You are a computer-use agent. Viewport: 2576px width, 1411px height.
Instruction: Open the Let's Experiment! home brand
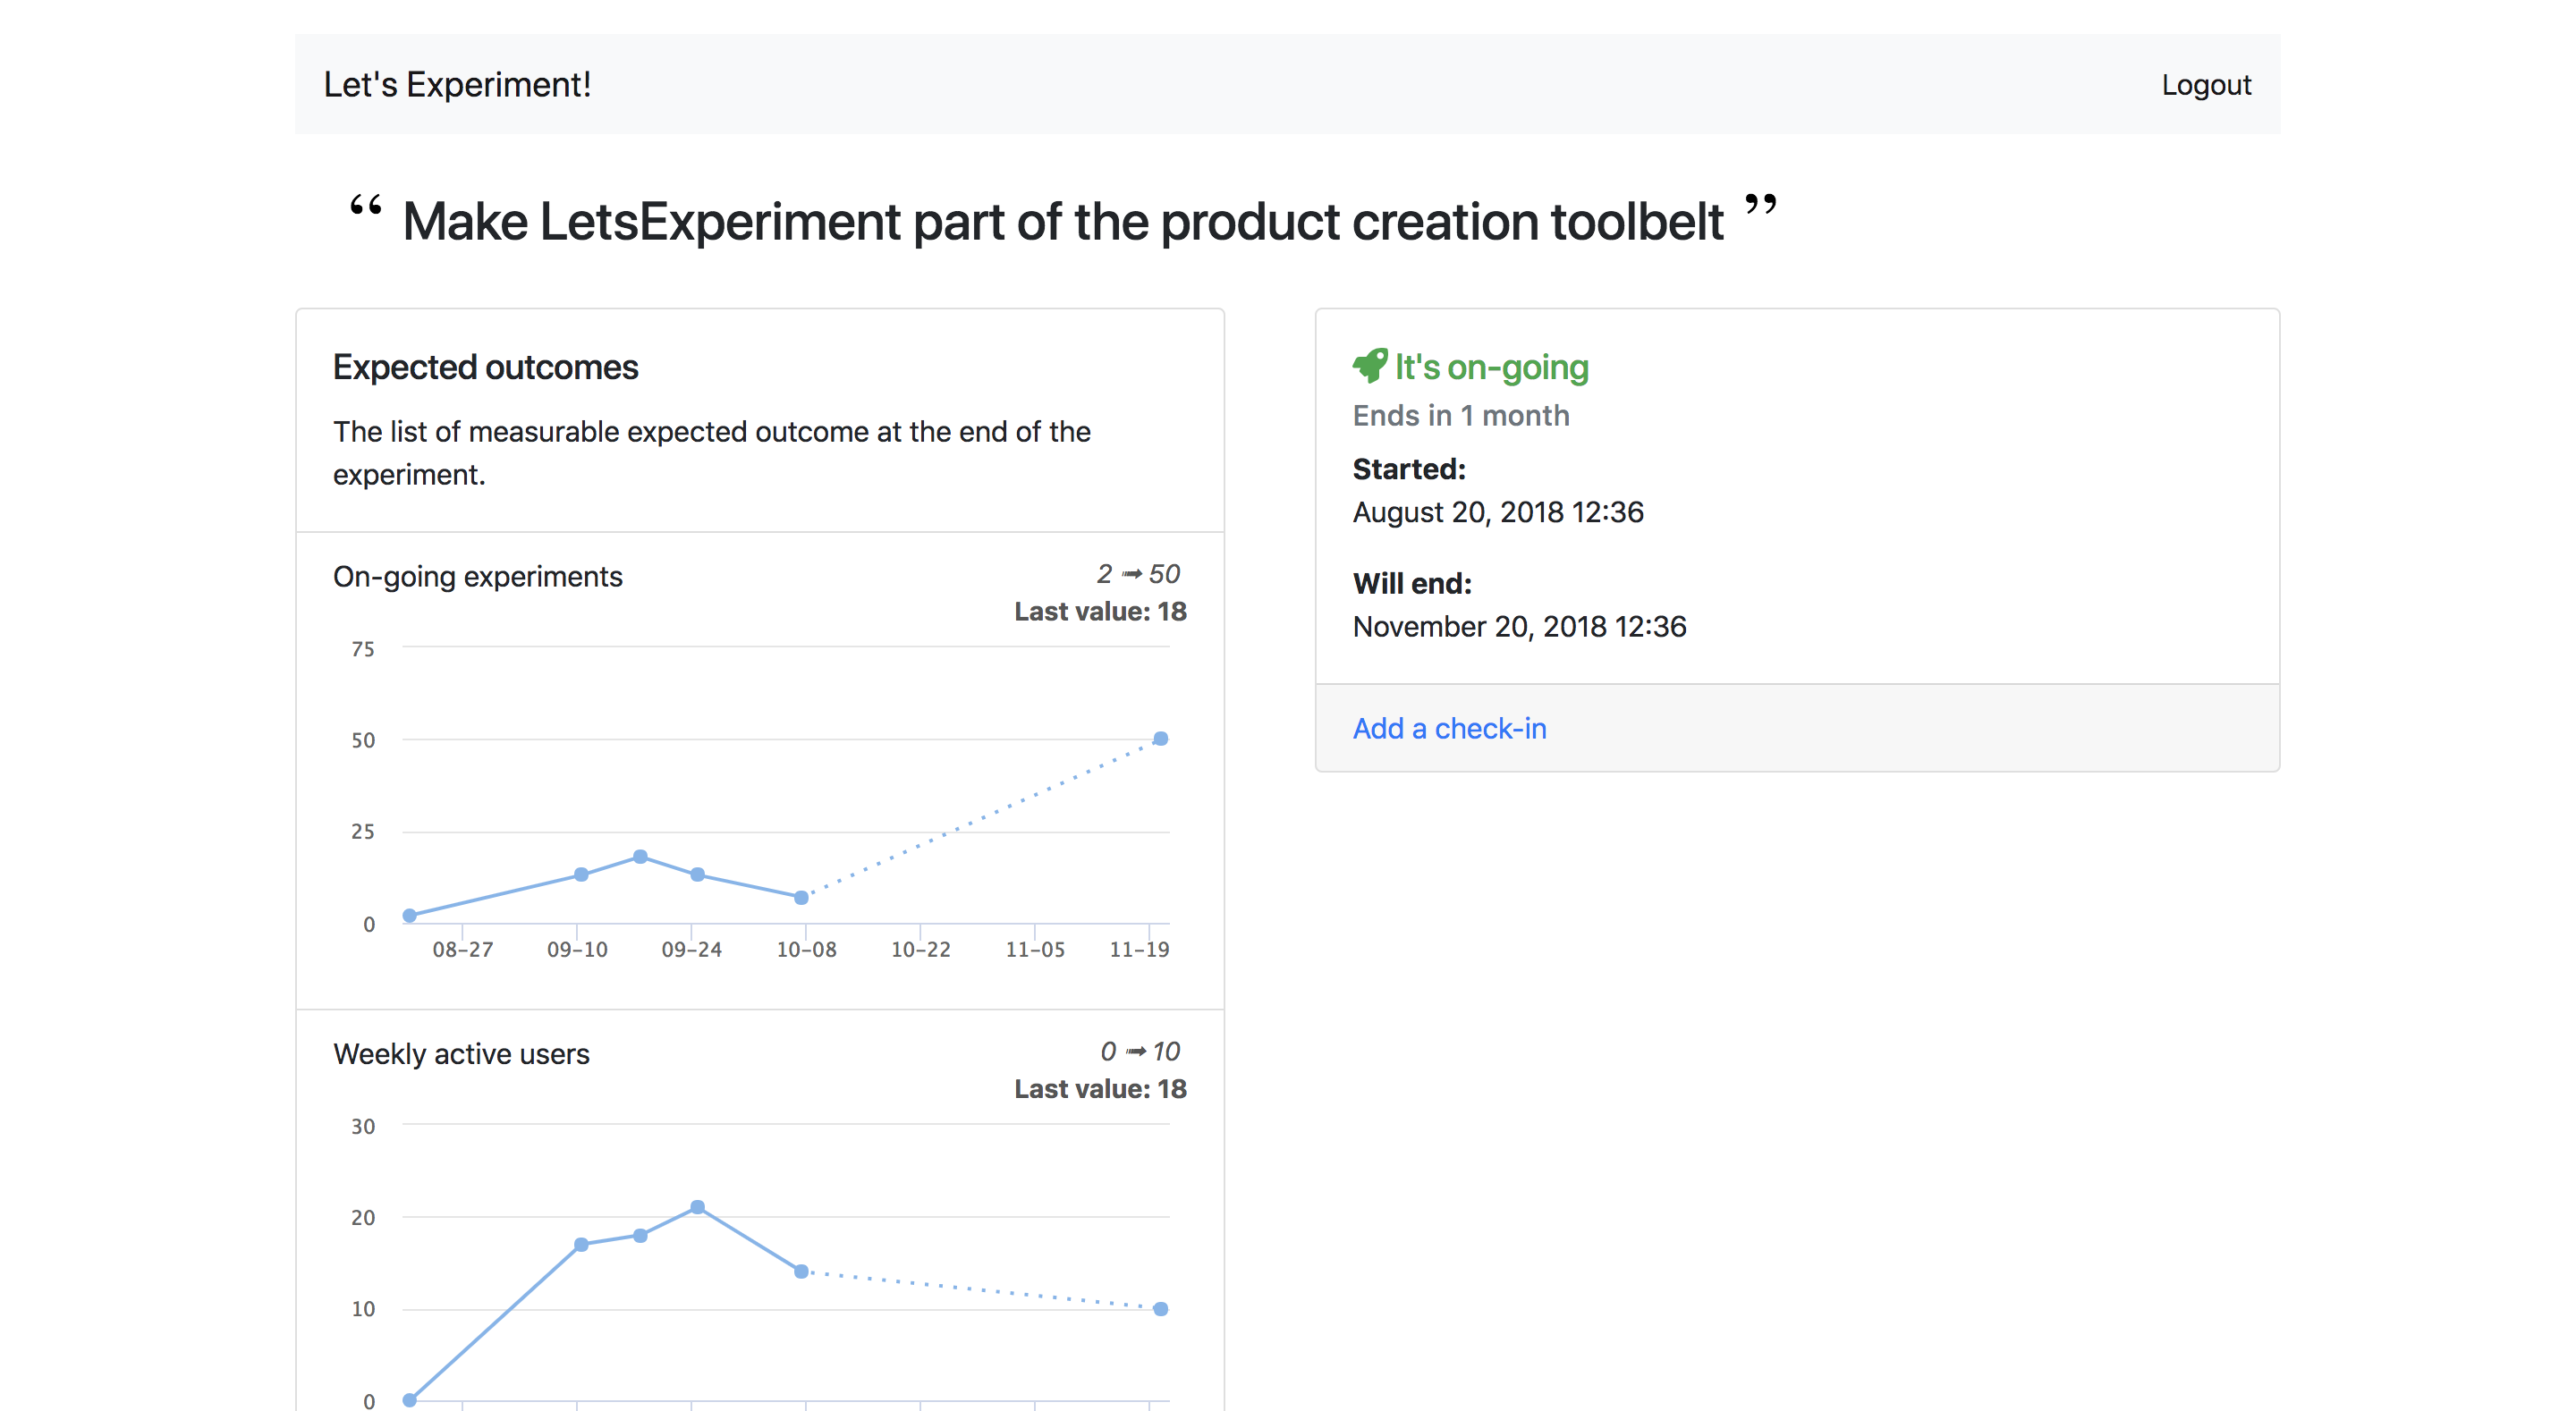click(x=457, y=85)
